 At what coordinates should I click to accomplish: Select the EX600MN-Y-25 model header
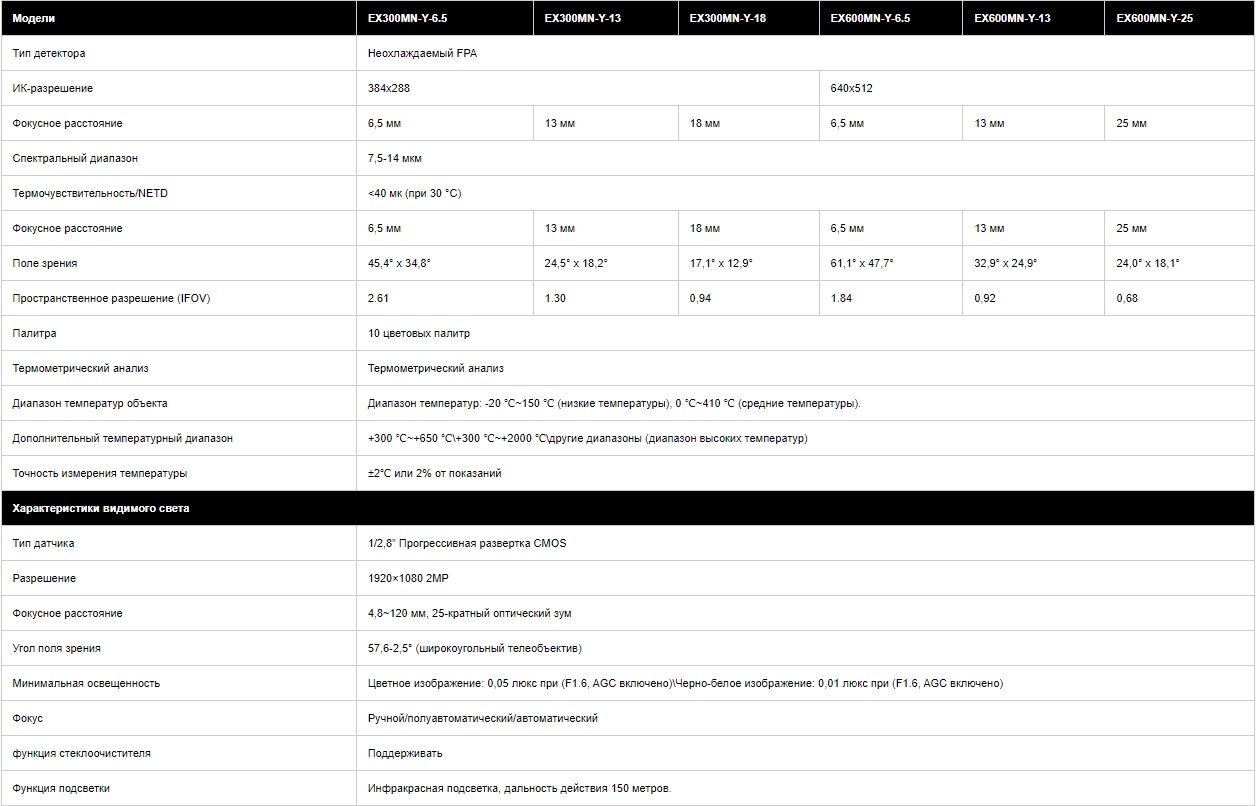(x=1154, y=18)
